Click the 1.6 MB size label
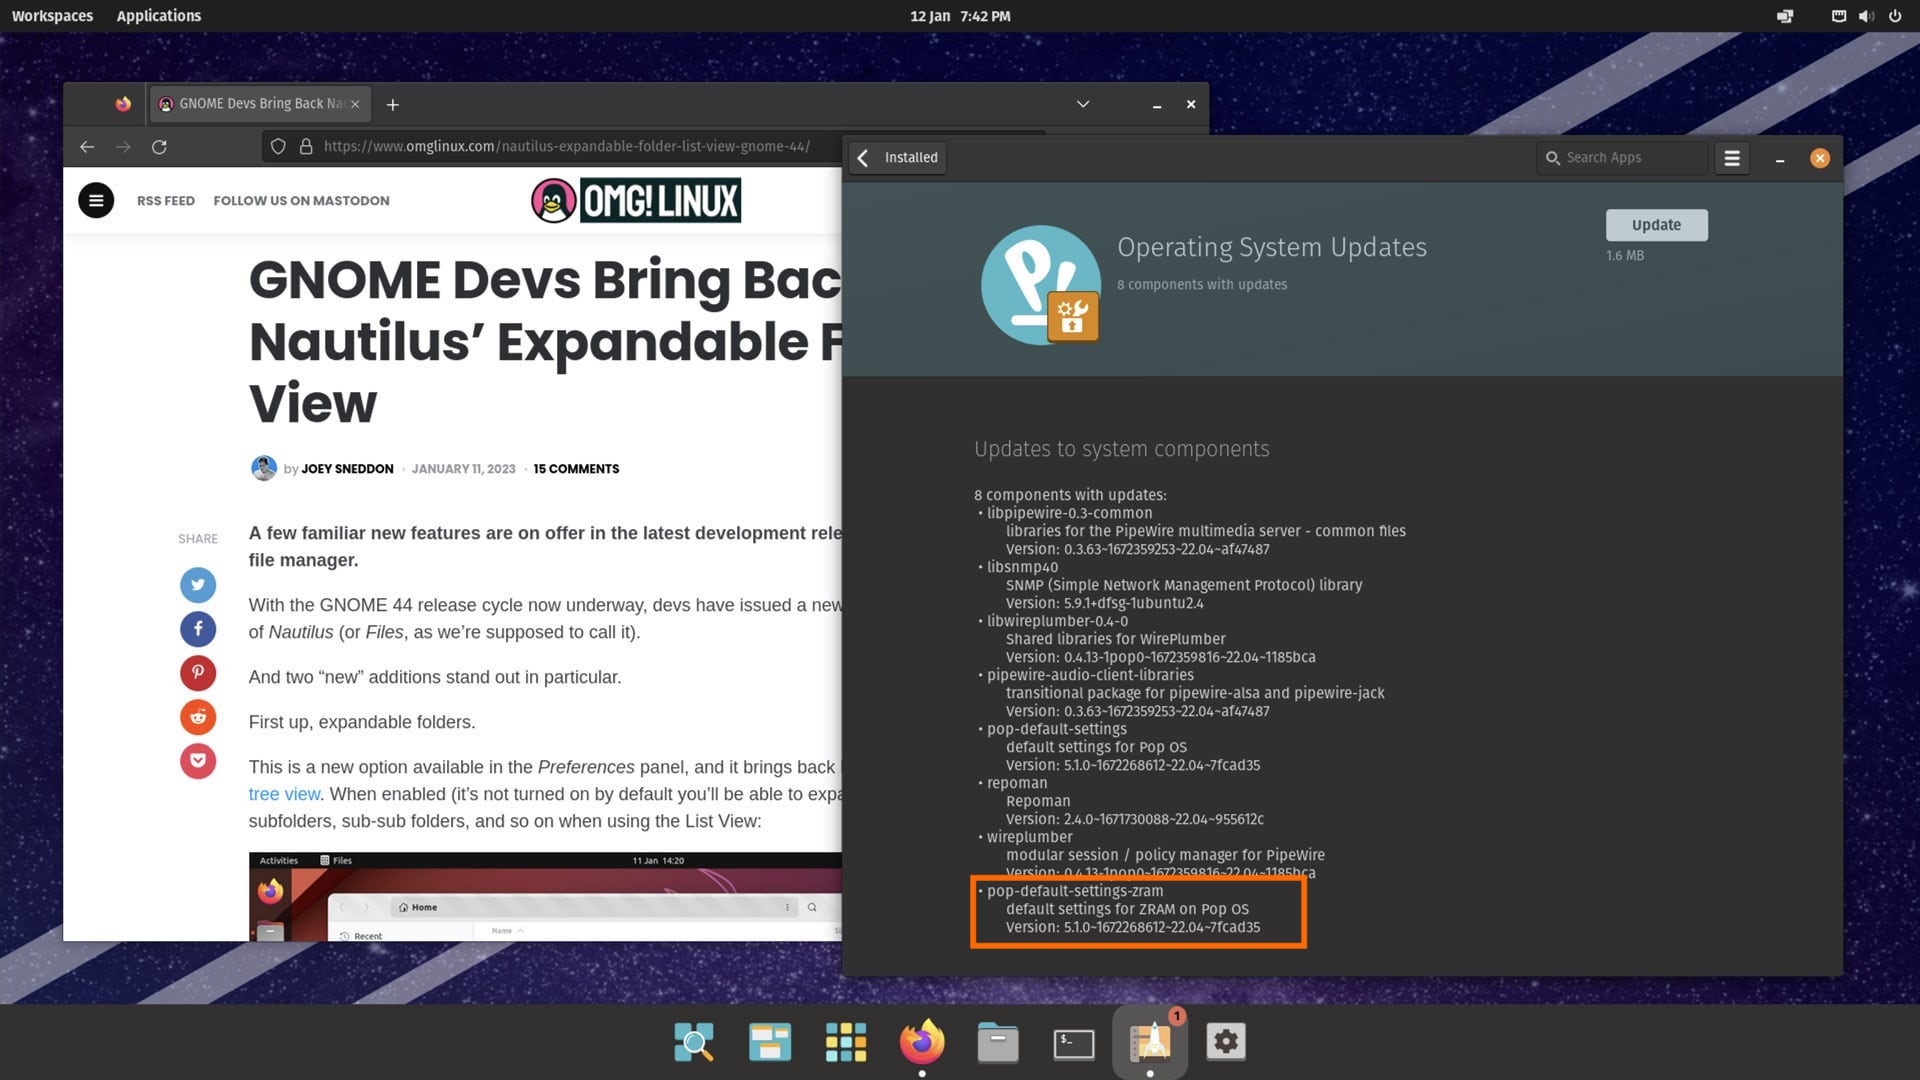The width and height of the screenshot is (1920, 1080). click(x=1625, y=256)
